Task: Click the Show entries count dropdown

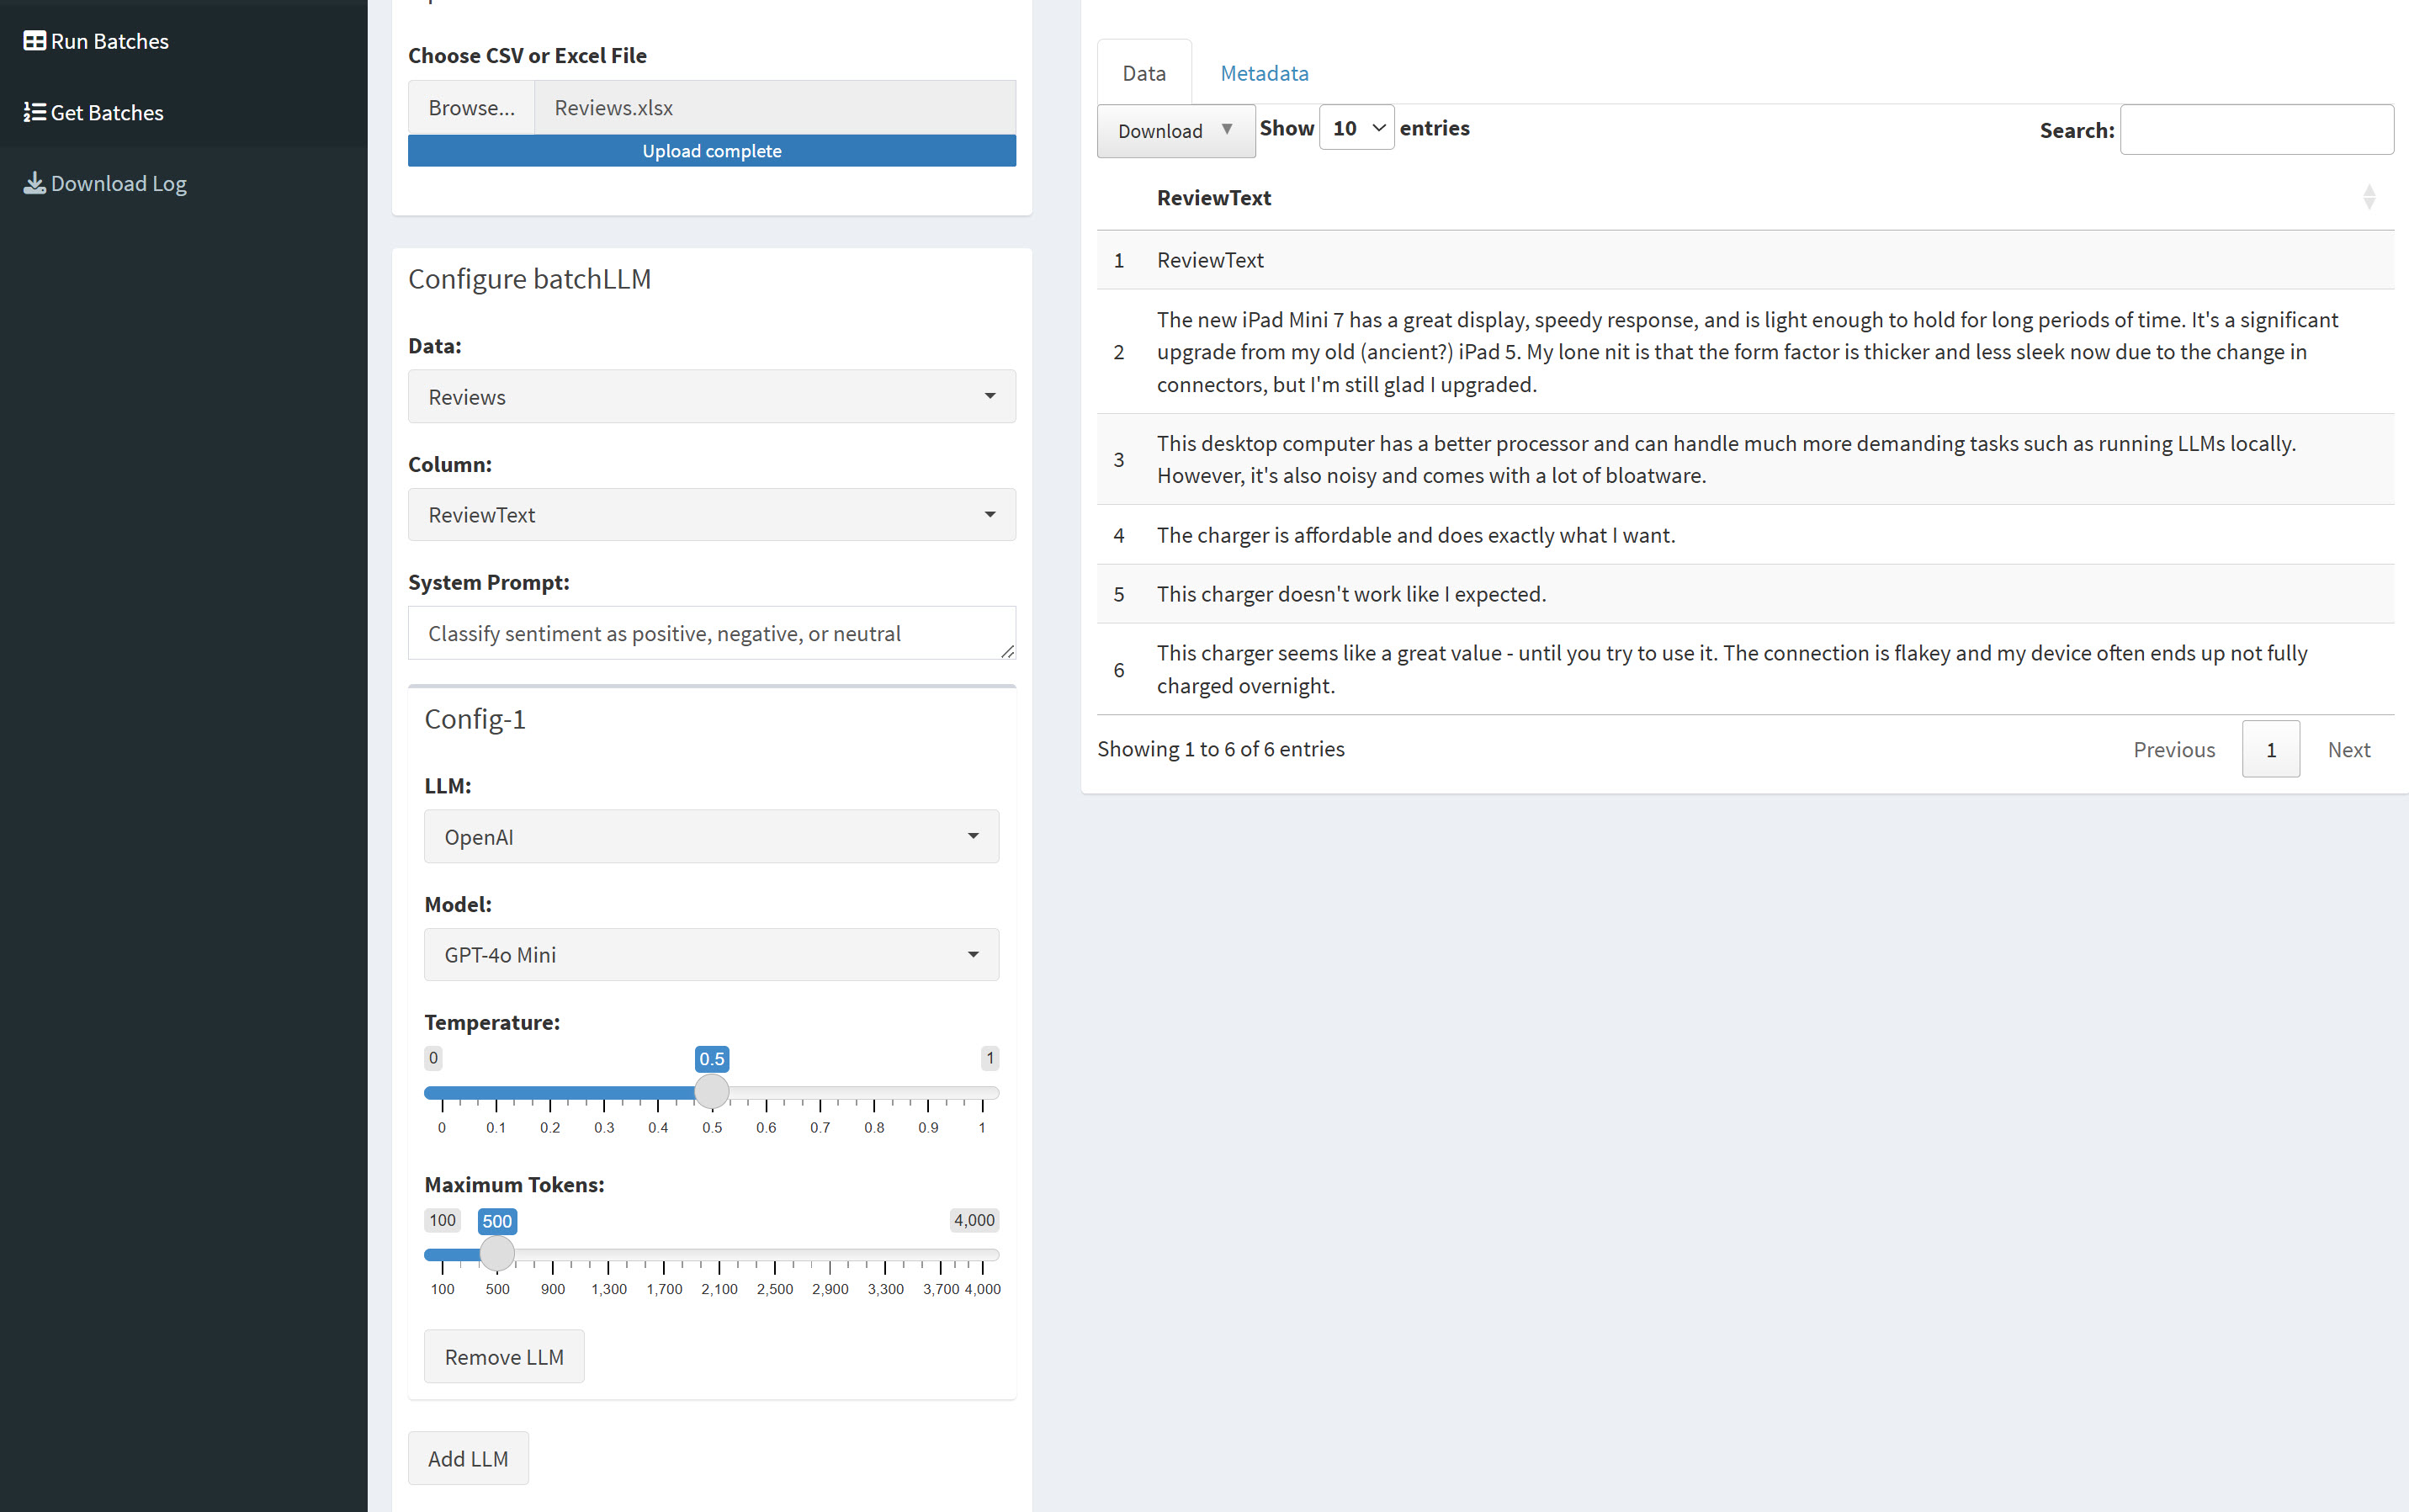Action: click(x=1357, y=127)
